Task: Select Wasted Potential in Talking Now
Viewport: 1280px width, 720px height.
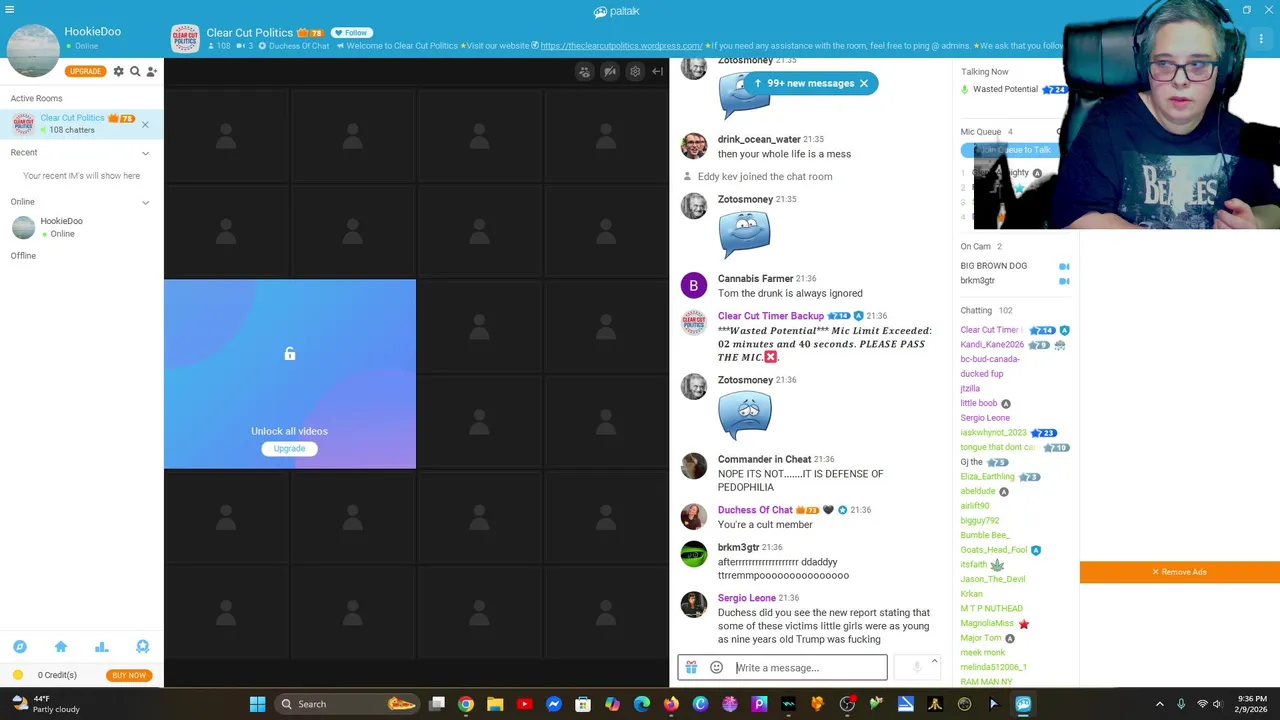Action: pyautogui.click(x=1005, y=89)
